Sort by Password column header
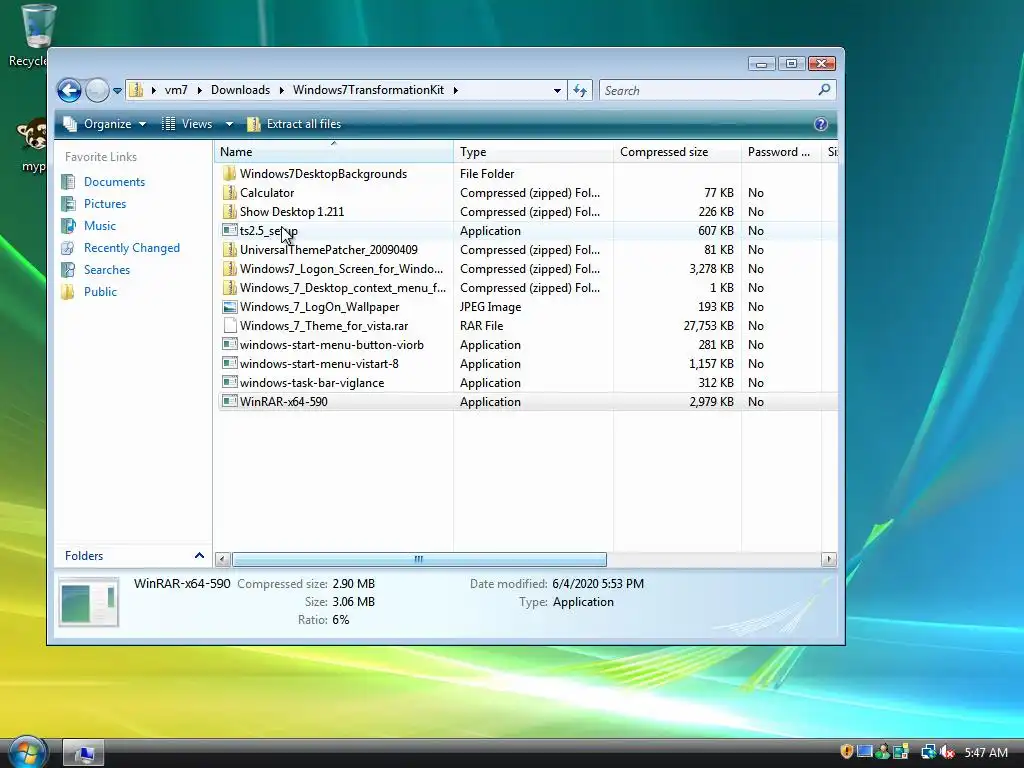Viewport: 1024px width, 768px height. [782, 152]
